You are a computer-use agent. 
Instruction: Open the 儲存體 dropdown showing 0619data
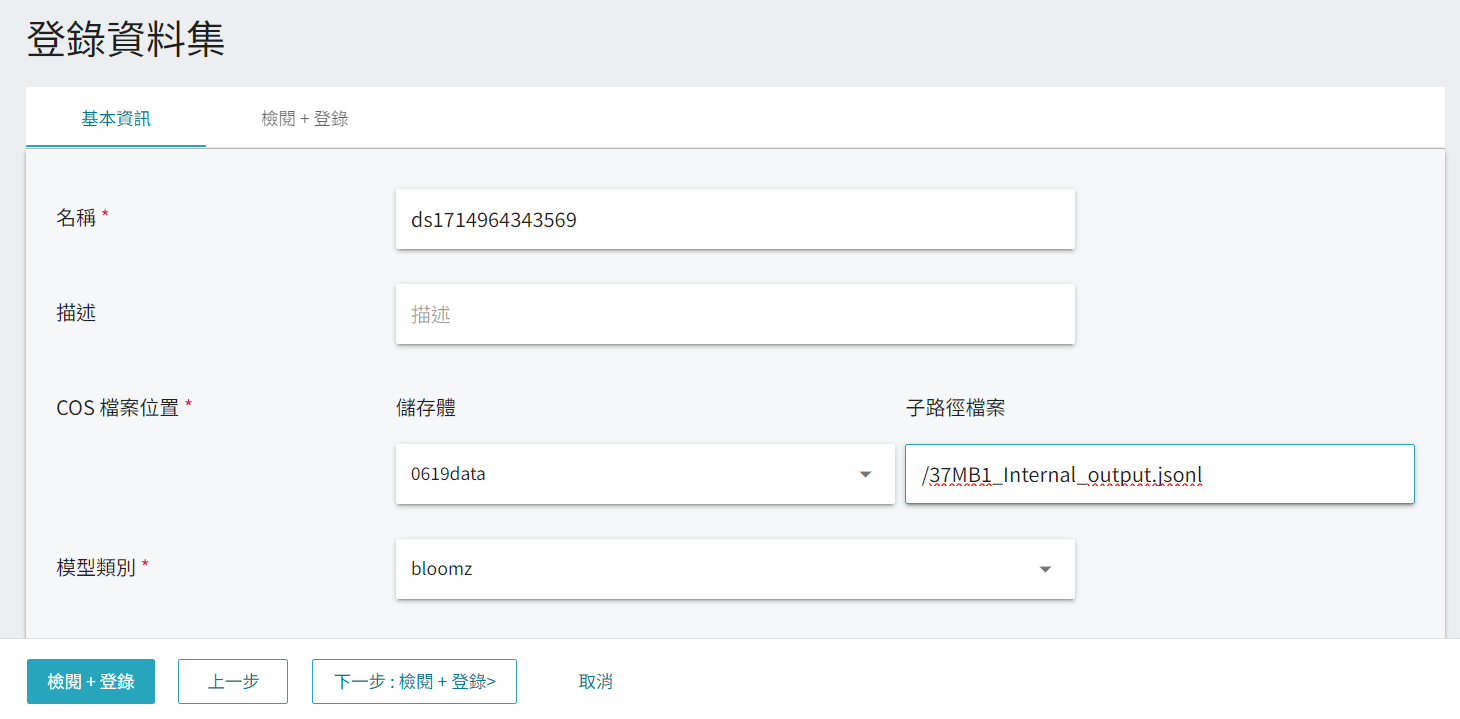645,474
